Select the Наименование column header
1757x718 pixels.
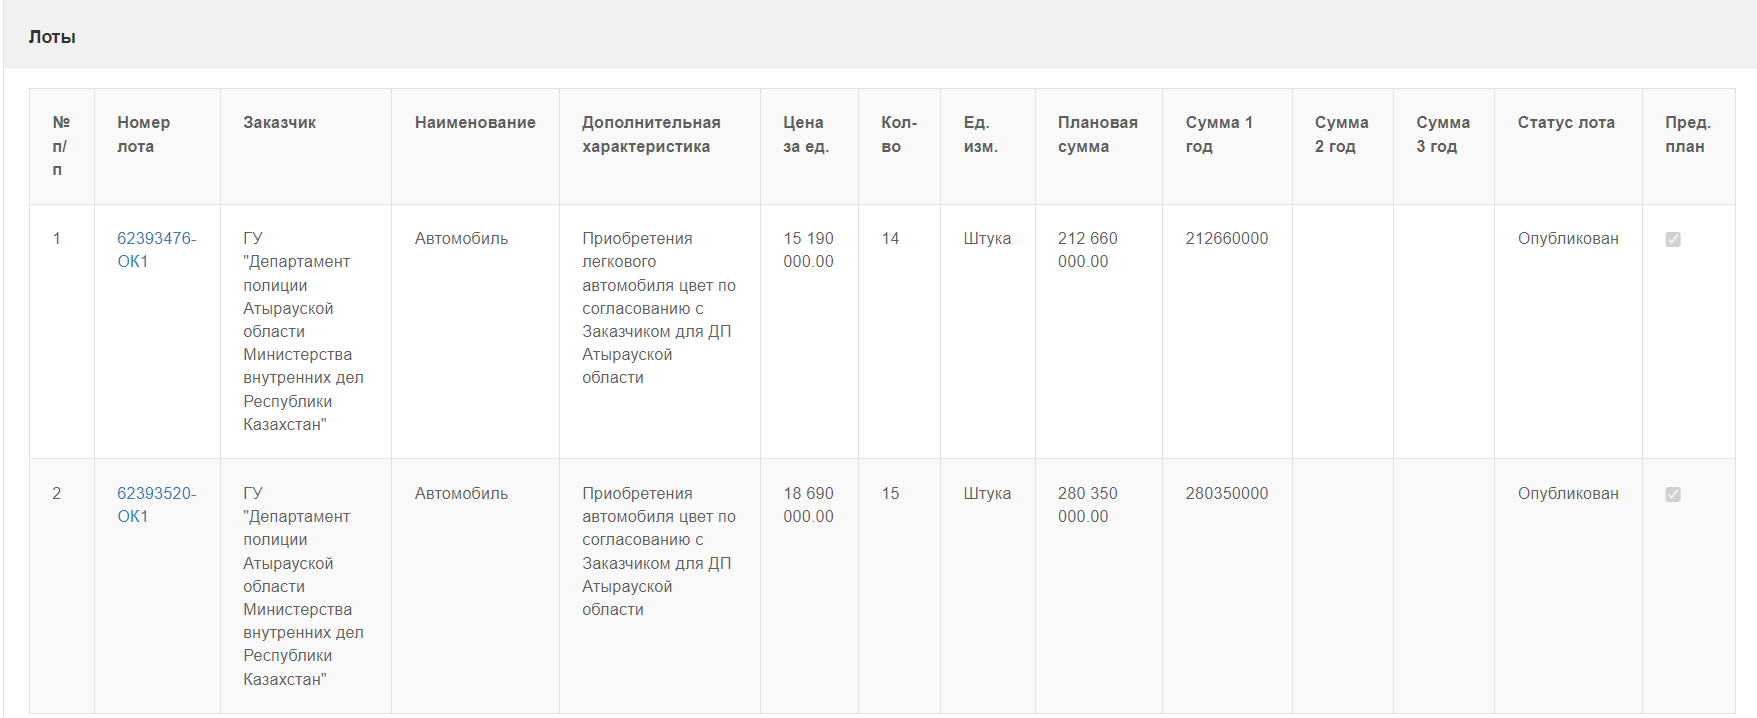475,122
